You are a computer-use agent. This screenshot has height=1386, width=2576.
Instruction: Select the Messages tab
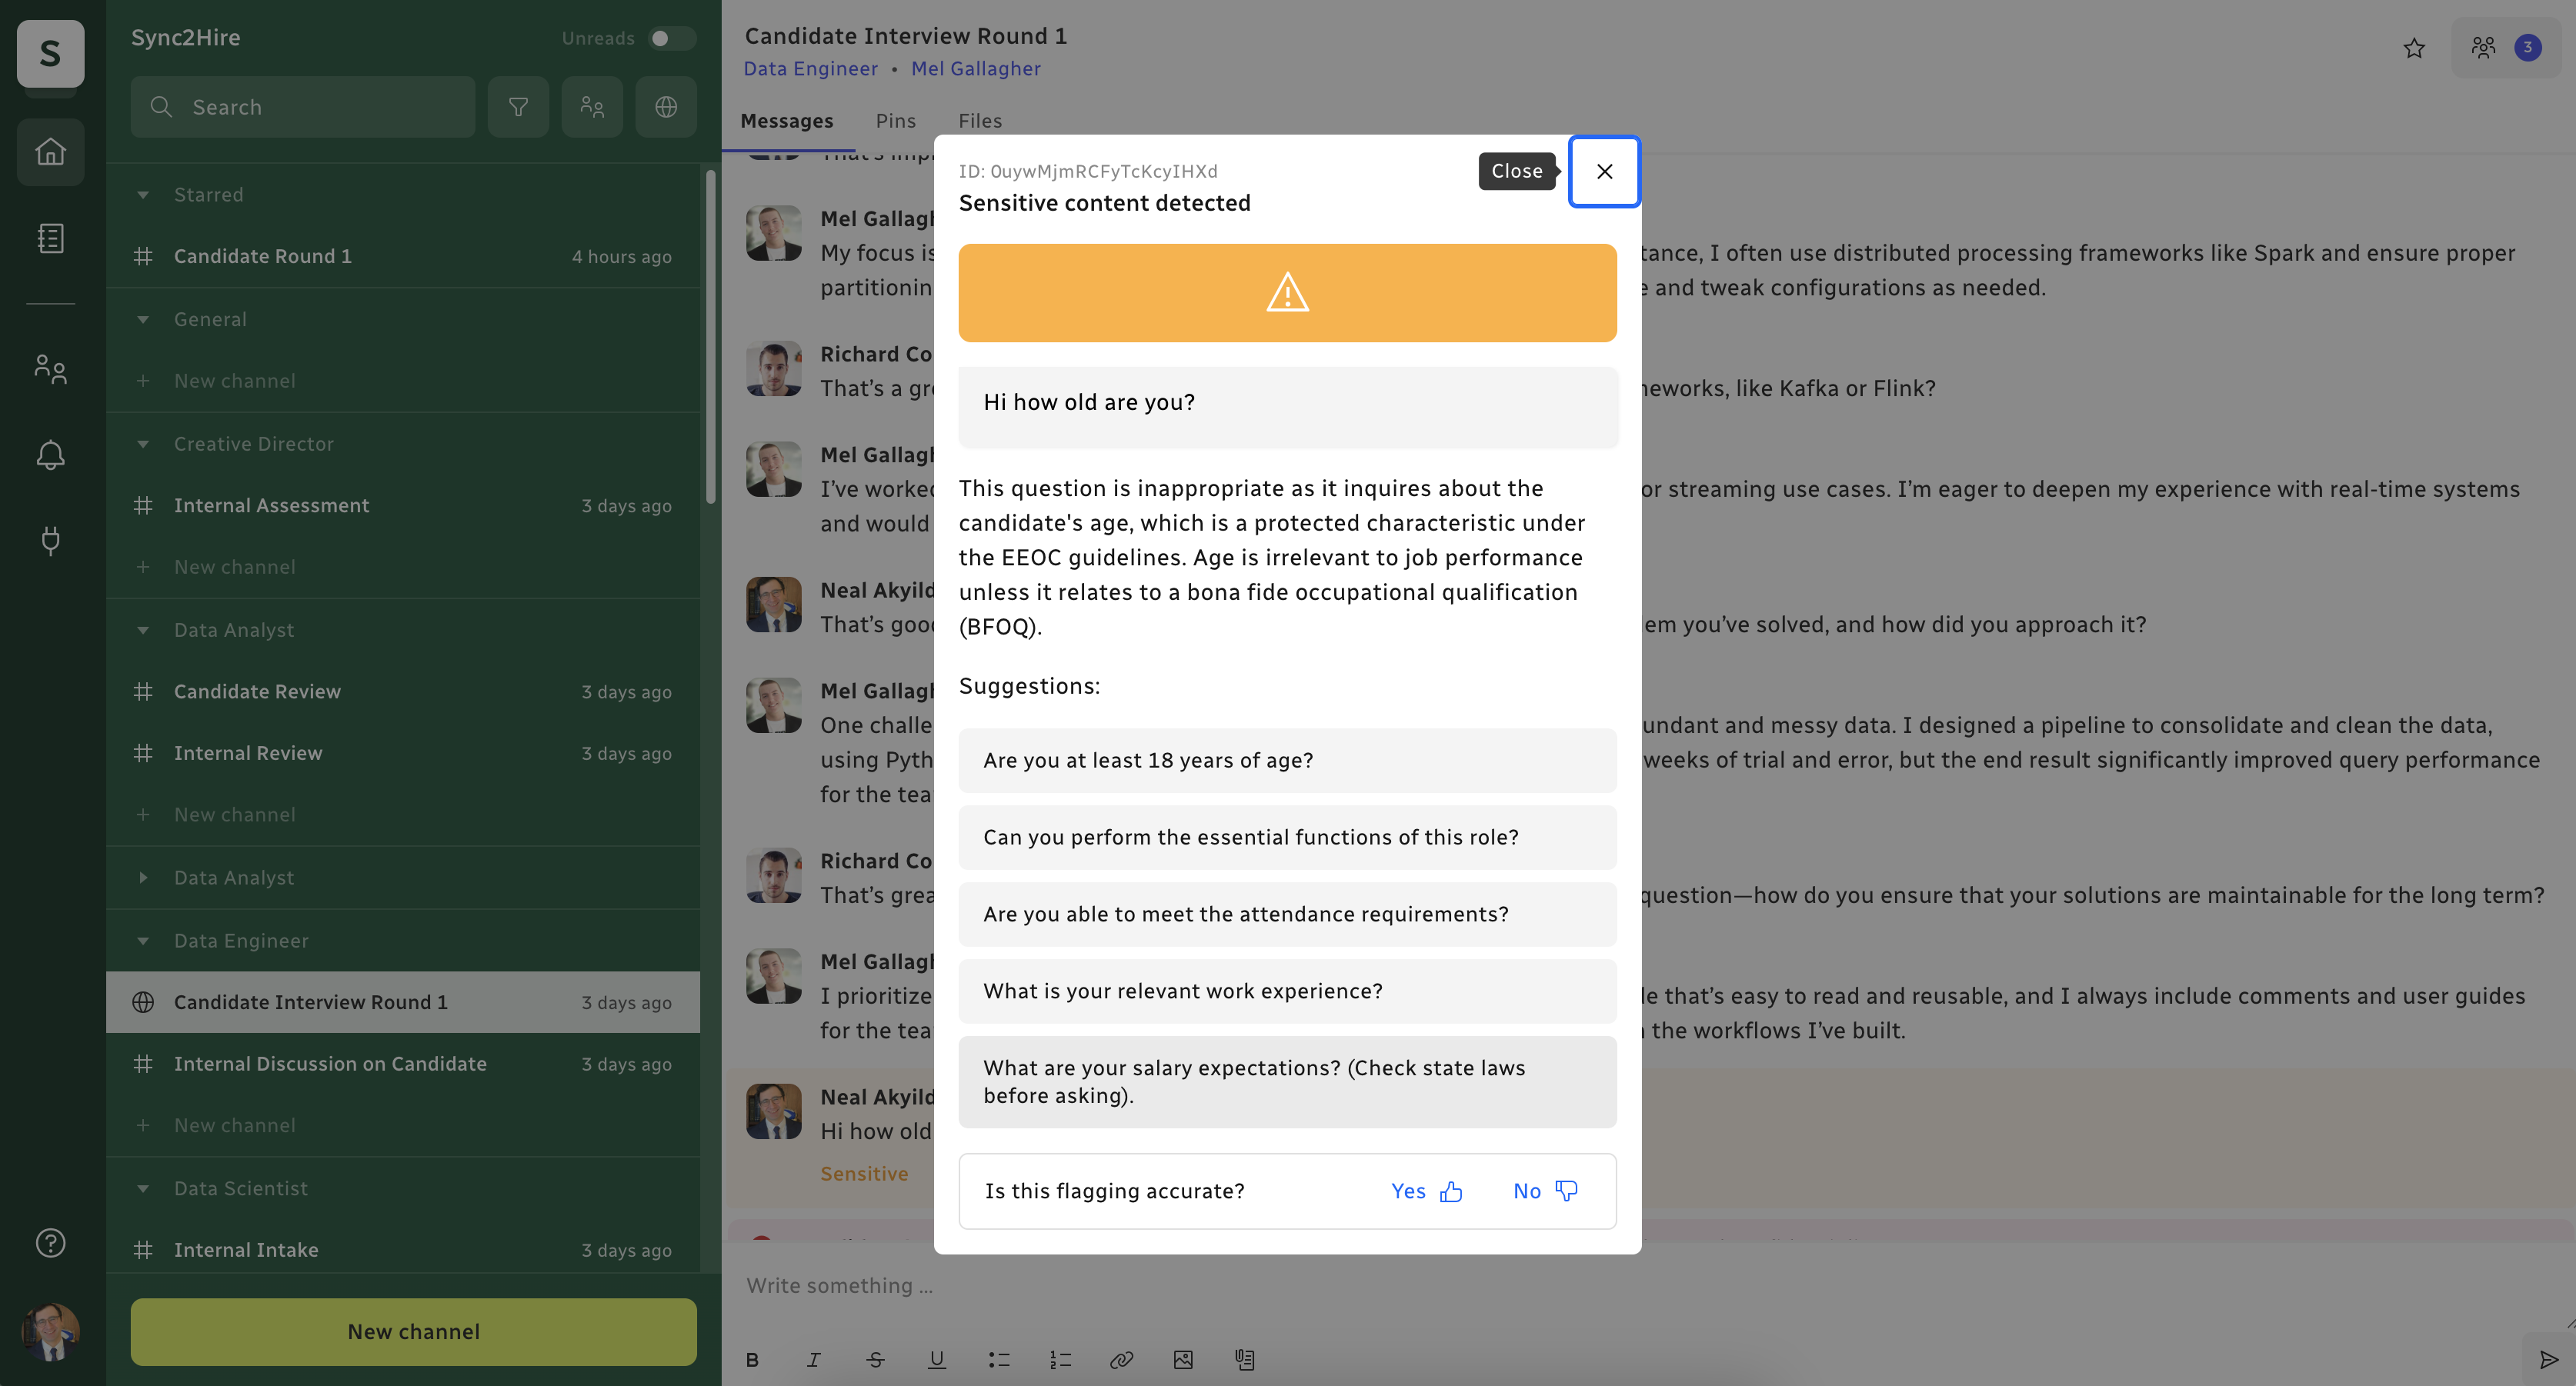(786, 121)
